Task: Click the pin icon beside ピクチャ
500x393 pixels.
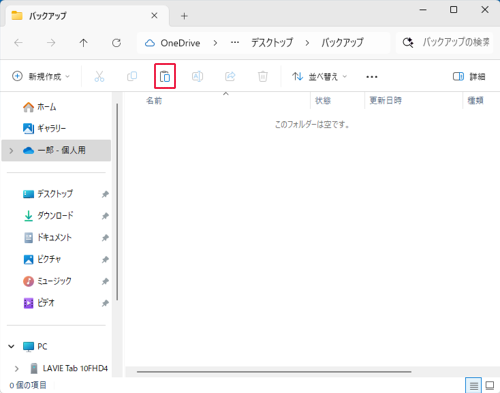Action: [x=105, y=259]
